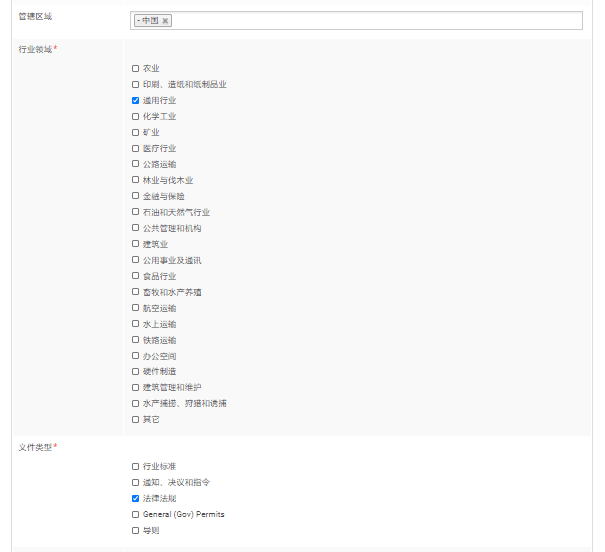Check the 建筑业 checkbox
605x552 pixels.
coord(136,244)
